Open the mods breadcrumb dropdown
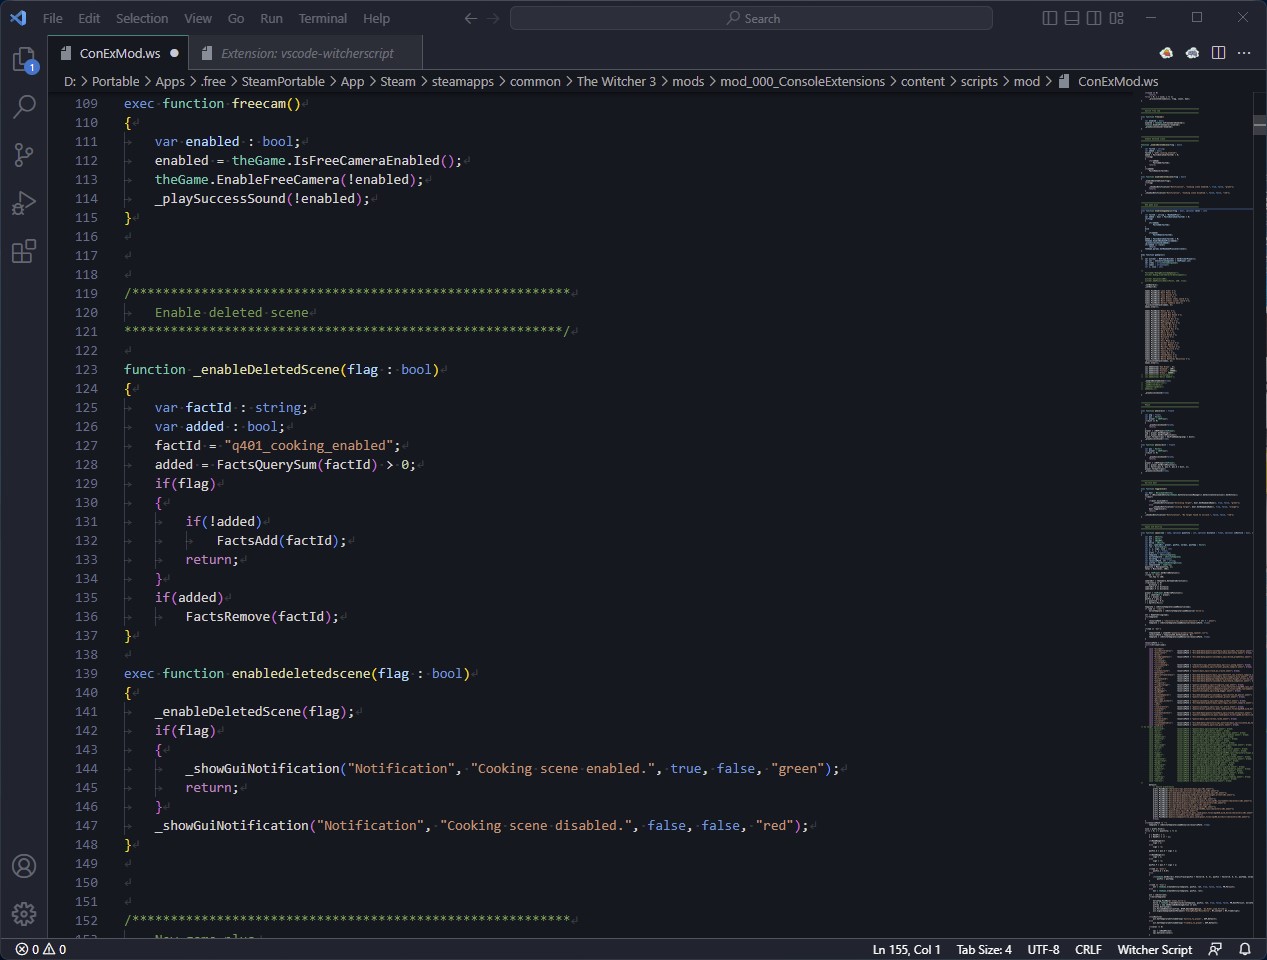The image size is (1267, 960). click(x=688, y=81)
